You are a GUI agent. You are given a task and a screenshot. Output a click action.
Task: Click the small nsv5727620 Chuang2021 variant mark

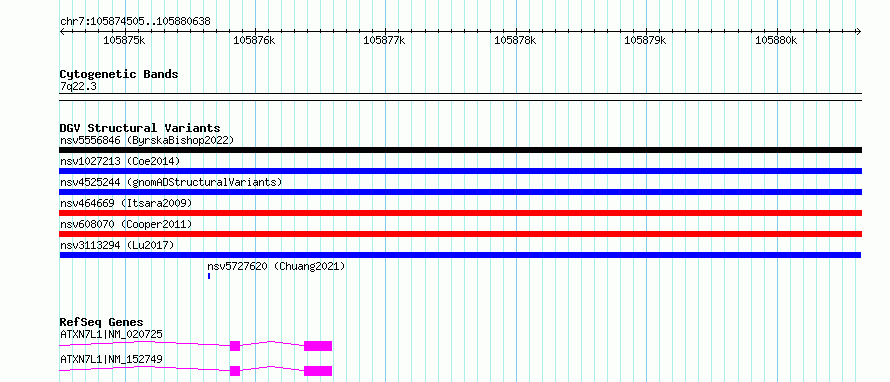209,276
